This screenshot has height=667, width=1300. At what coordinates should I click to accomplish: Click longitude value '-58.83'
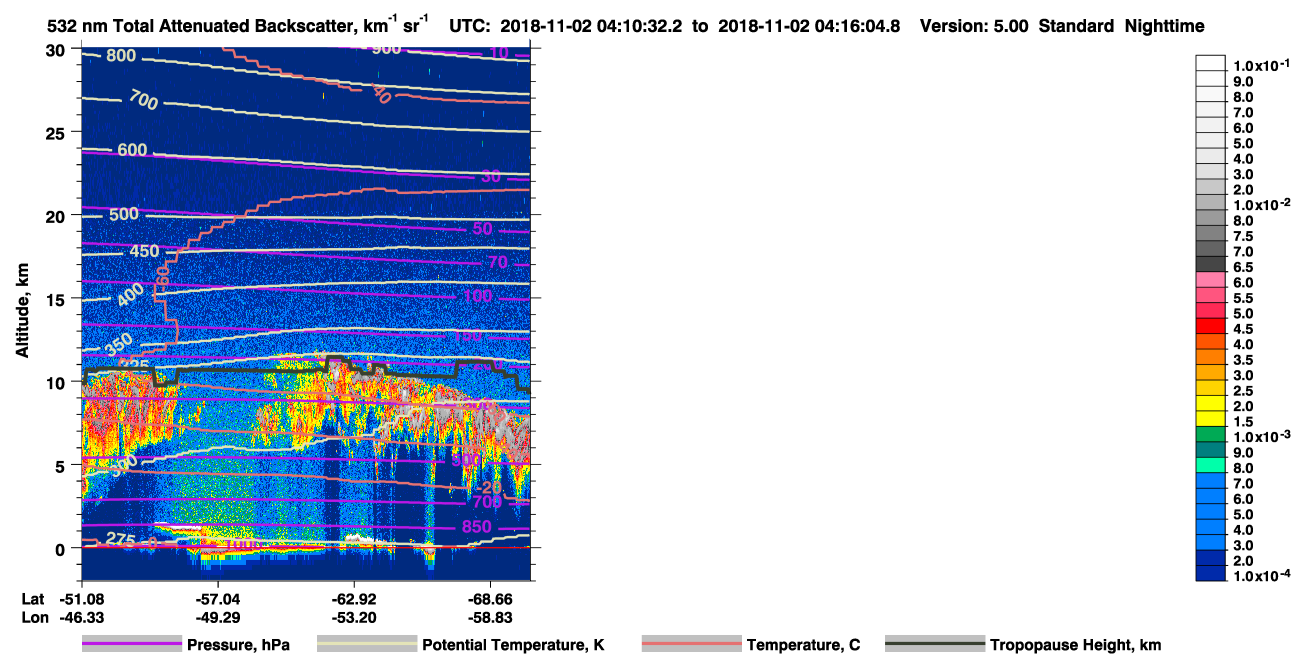point(490,617)
